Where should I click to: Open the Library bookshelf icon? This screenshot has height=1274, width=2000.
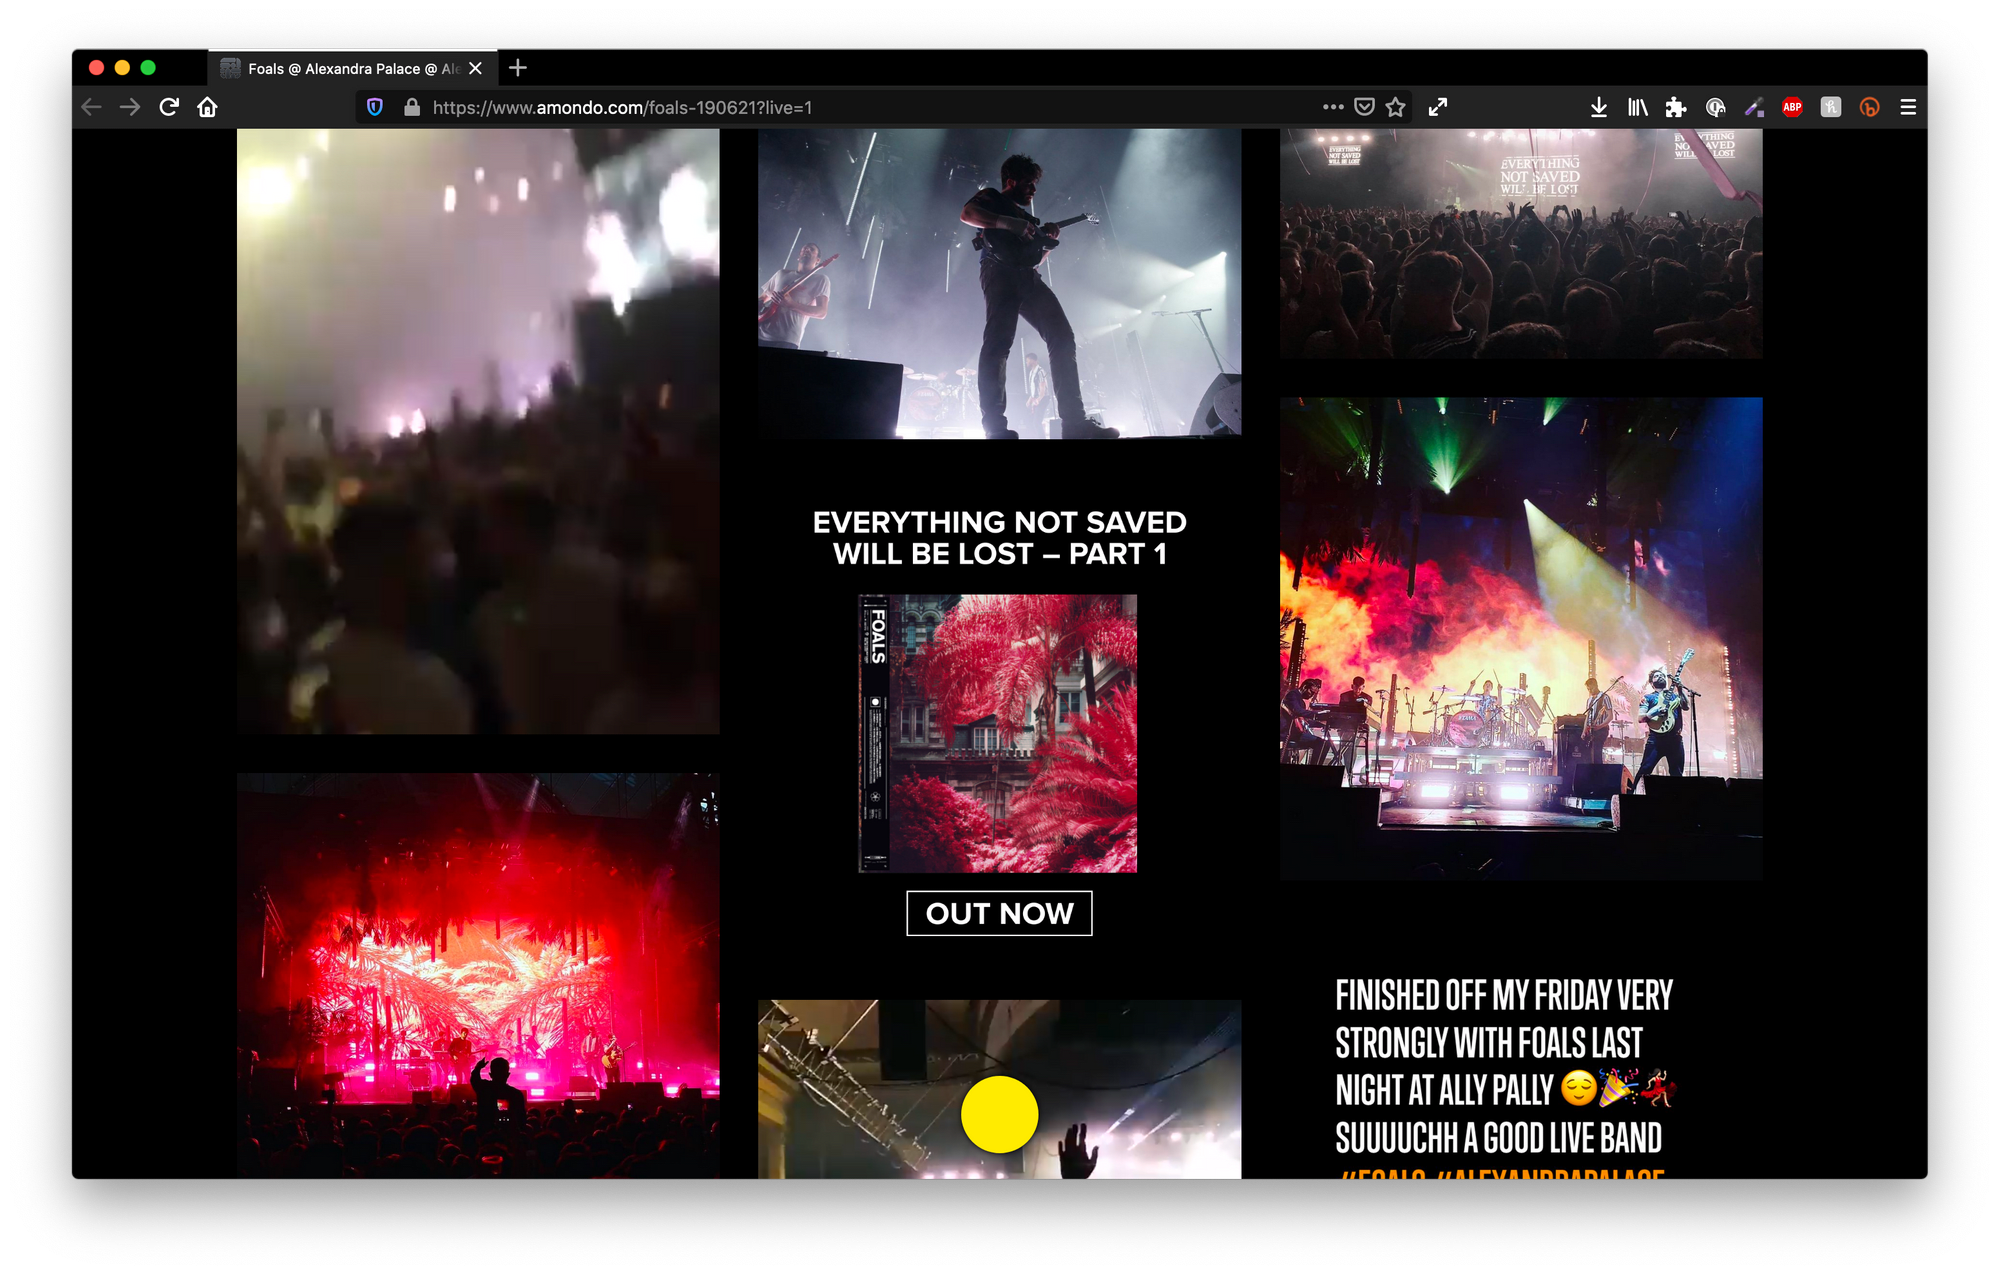[1637, 107]
